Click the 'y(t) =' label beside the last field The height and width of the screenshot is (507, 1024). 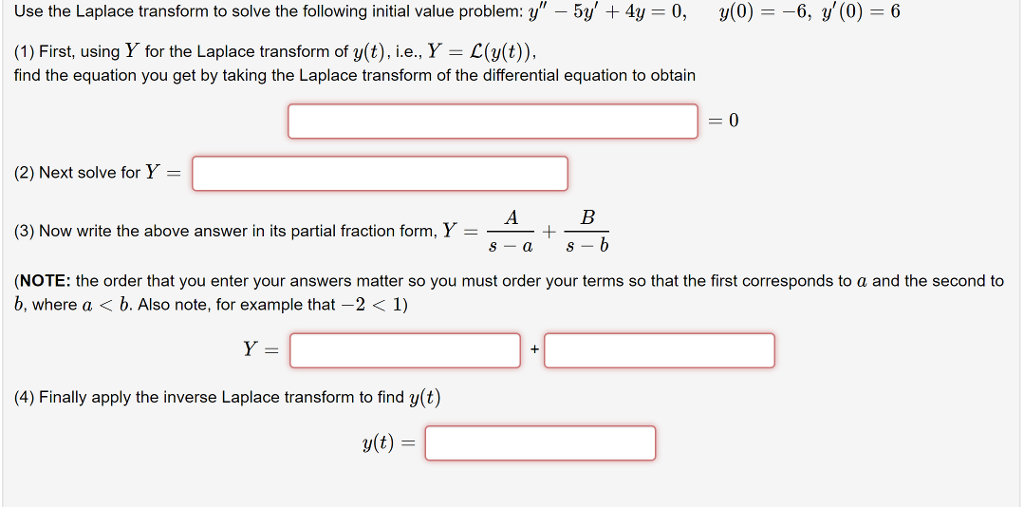389,444
